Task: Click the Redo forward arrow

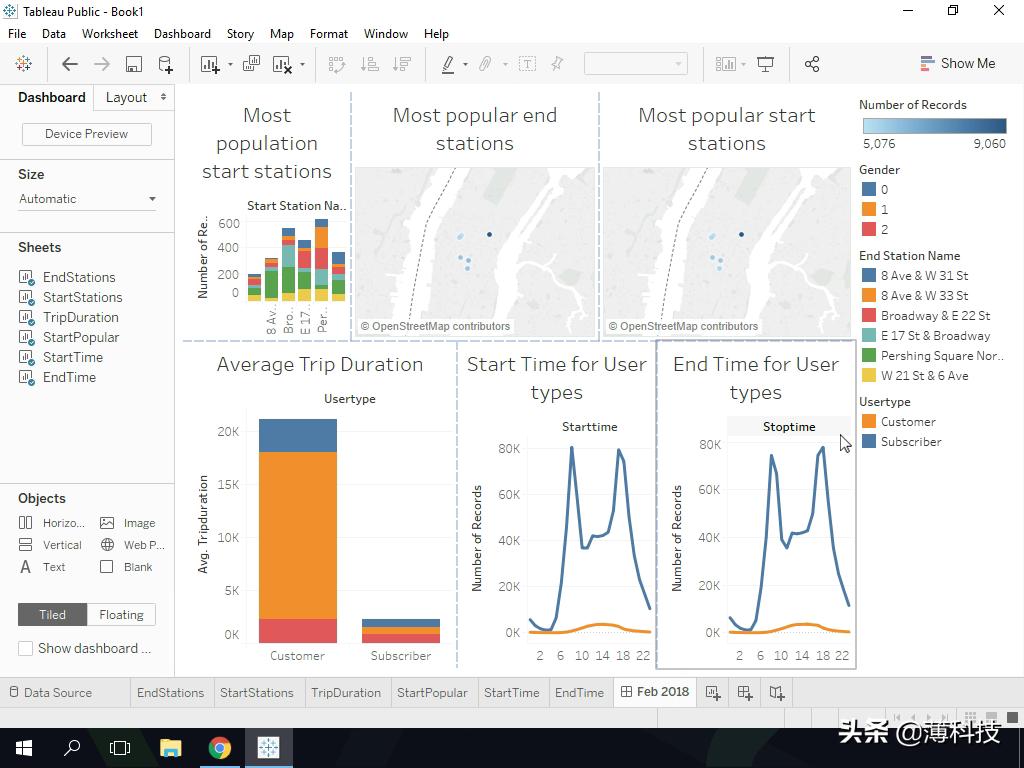Action: (102, 64)
